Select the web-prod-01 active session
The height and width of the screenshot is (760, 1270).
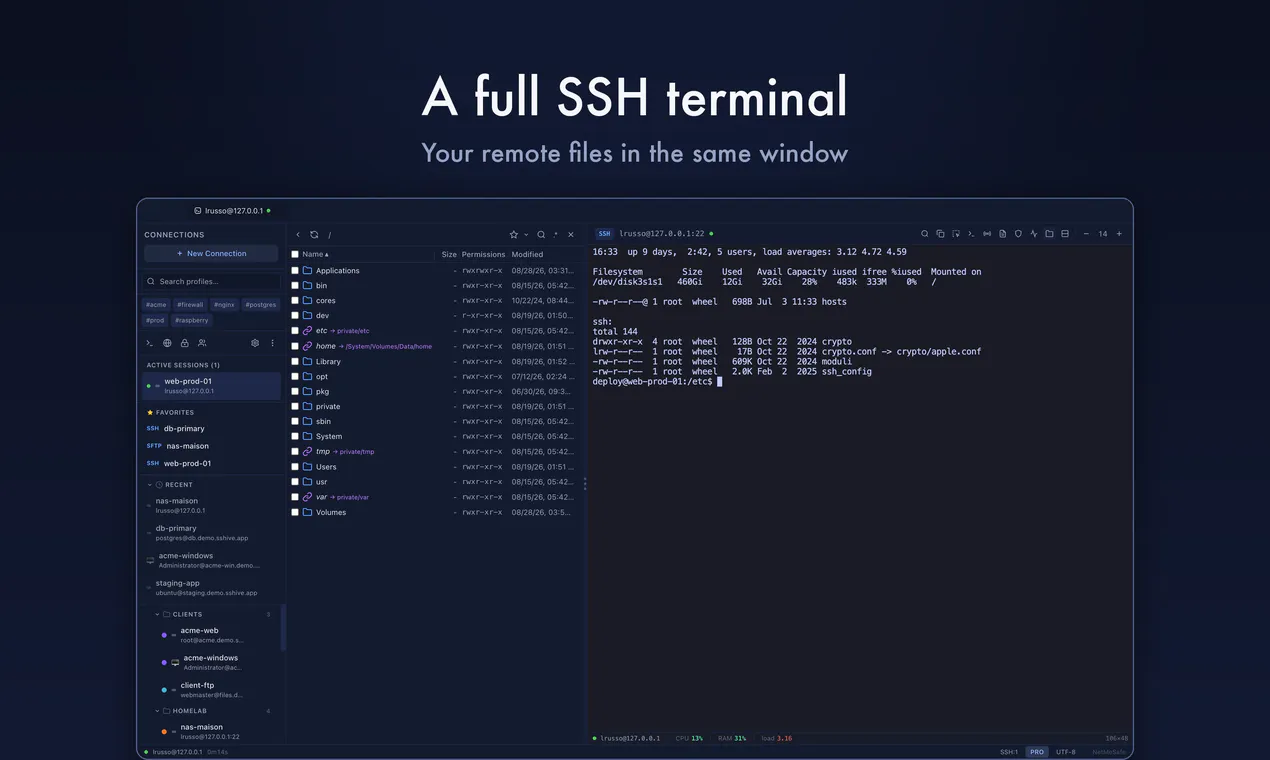pyautogui.click(x=211, y=386)
